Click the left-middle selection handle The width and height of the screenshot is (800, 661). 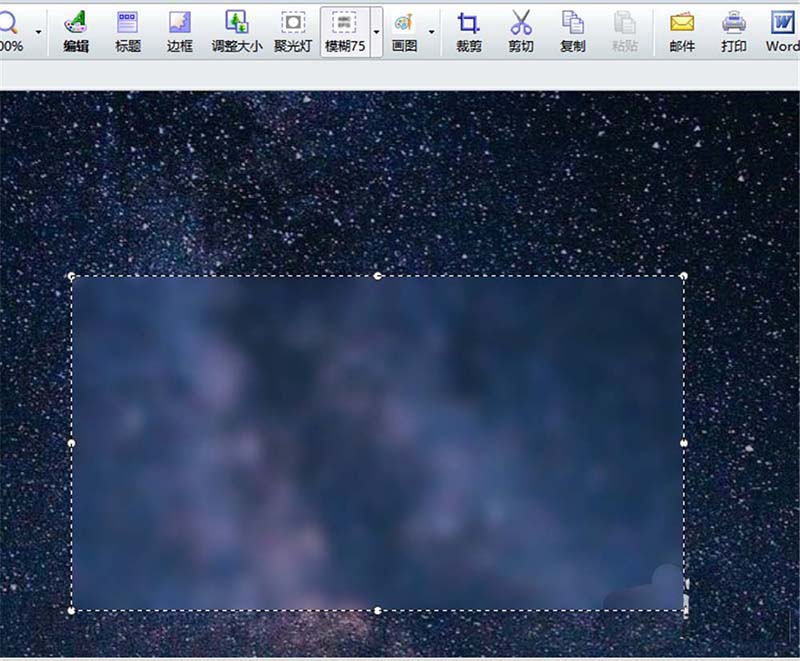(x=71, y=443)
